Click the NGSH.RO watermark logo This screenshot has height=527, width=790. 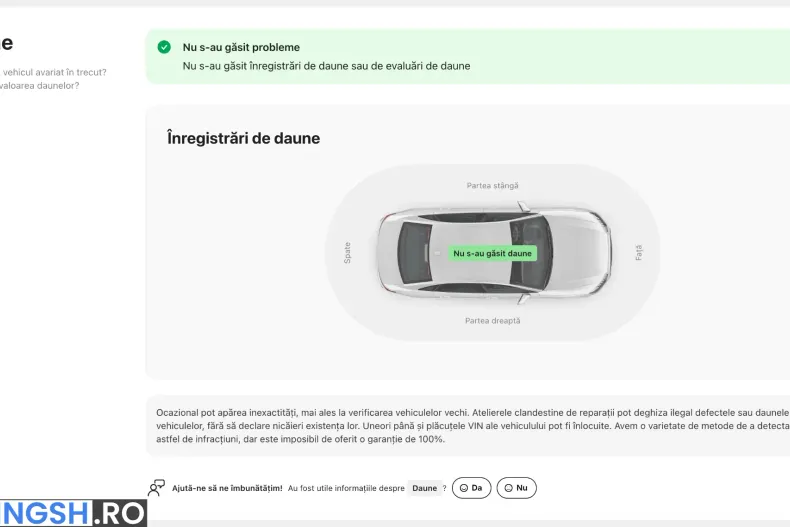tap(73, 513)
